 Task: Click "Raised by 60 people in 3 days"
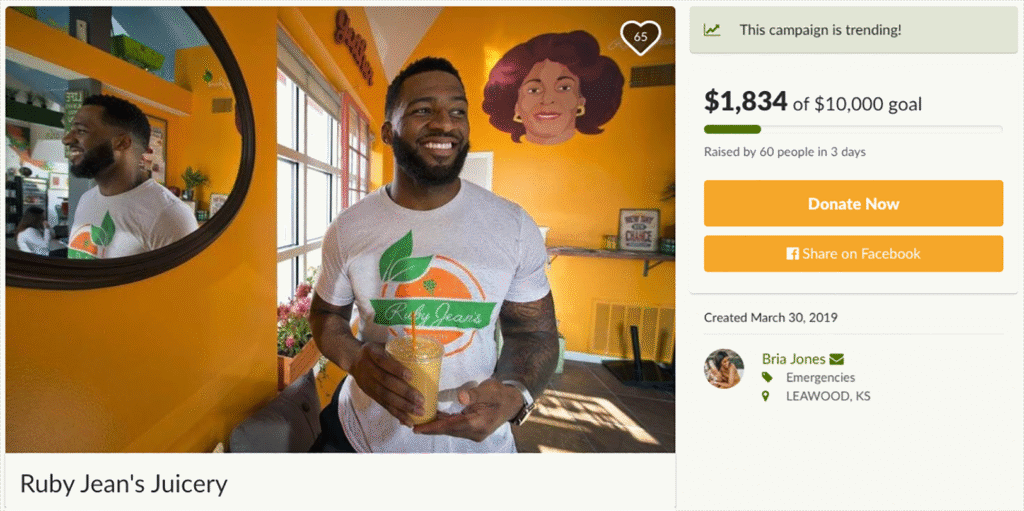click(x=785, y=152)
